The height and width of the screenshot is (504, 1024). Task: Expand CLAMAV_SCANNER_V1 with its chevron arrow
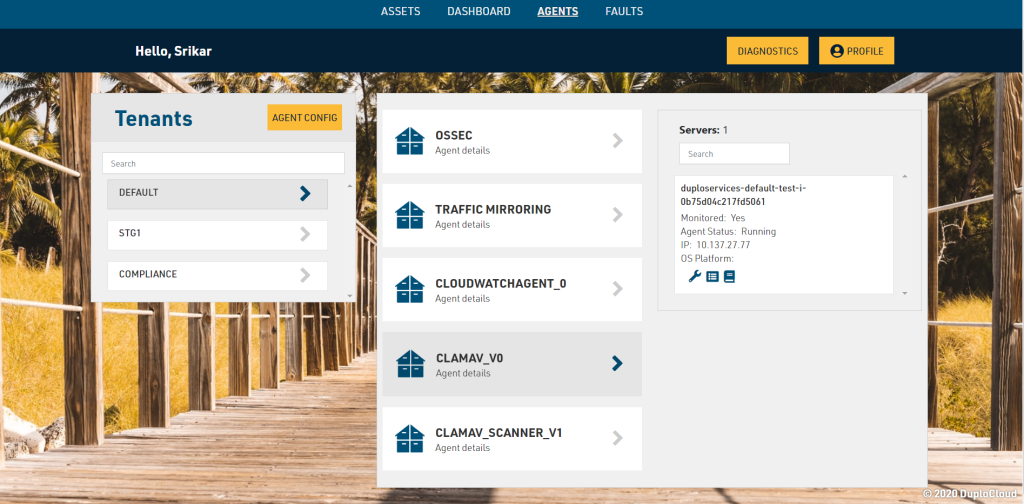(x=618, y=438)
